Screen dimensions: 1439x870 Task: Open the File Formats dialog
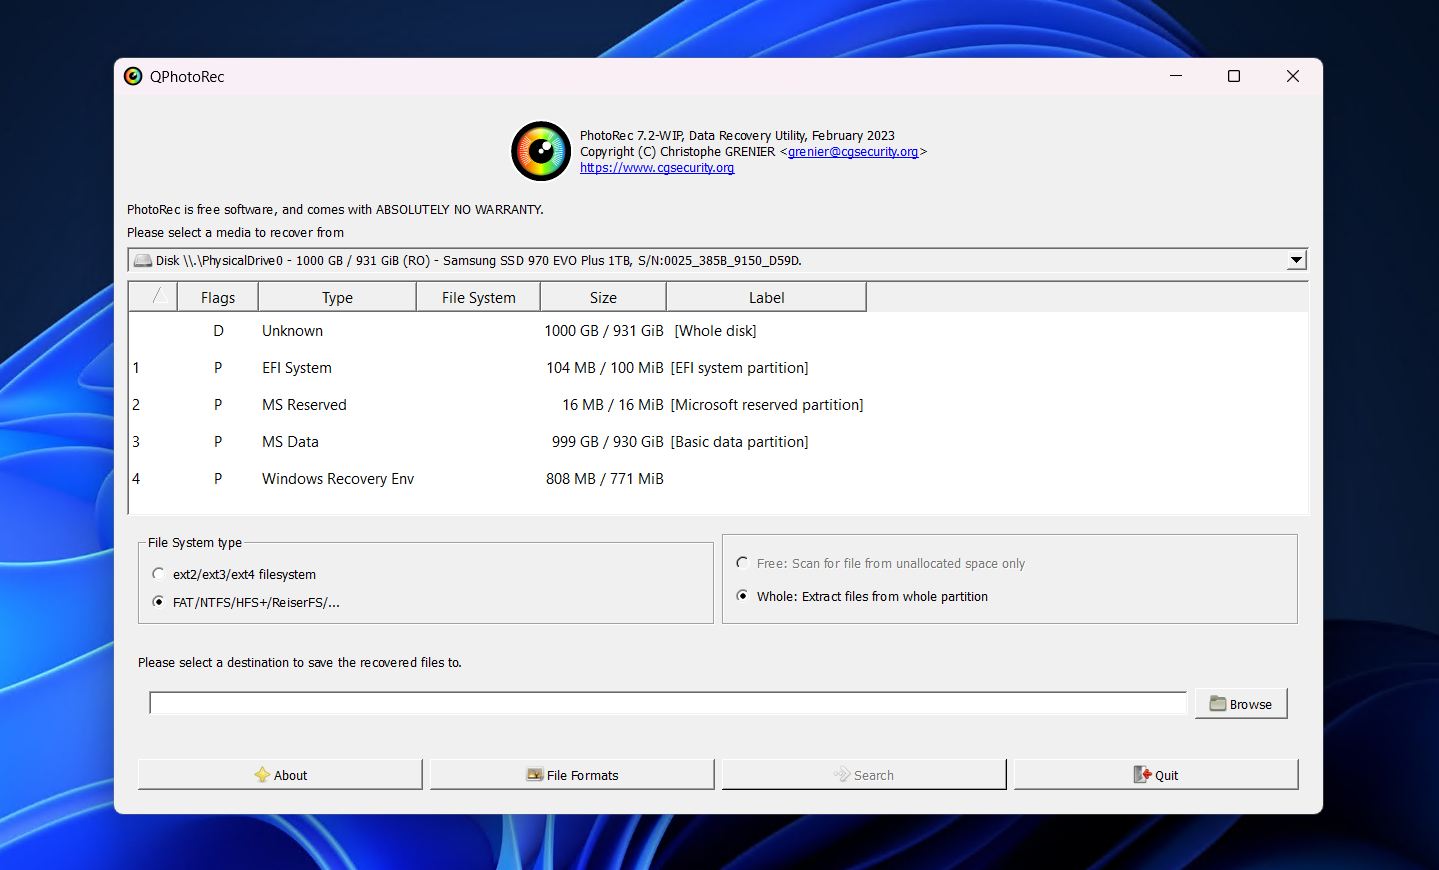[x=571, y=774]
